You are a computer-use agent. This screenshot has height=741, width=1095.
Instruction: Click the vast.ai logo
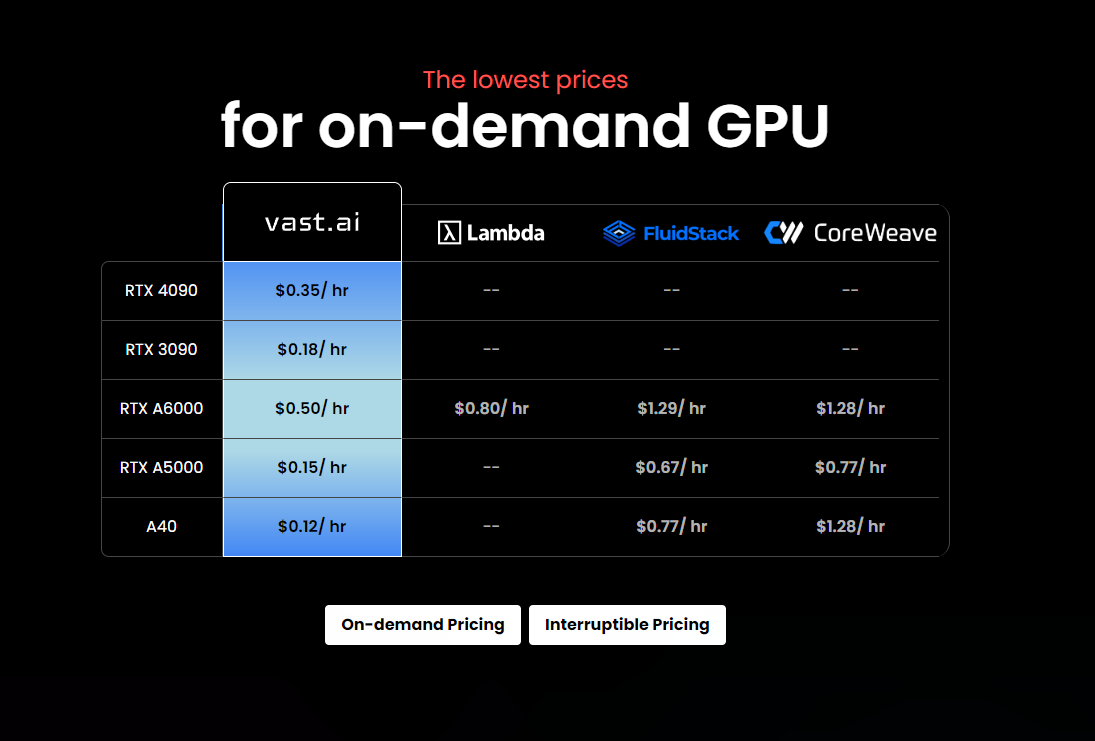tap(311, 223)
